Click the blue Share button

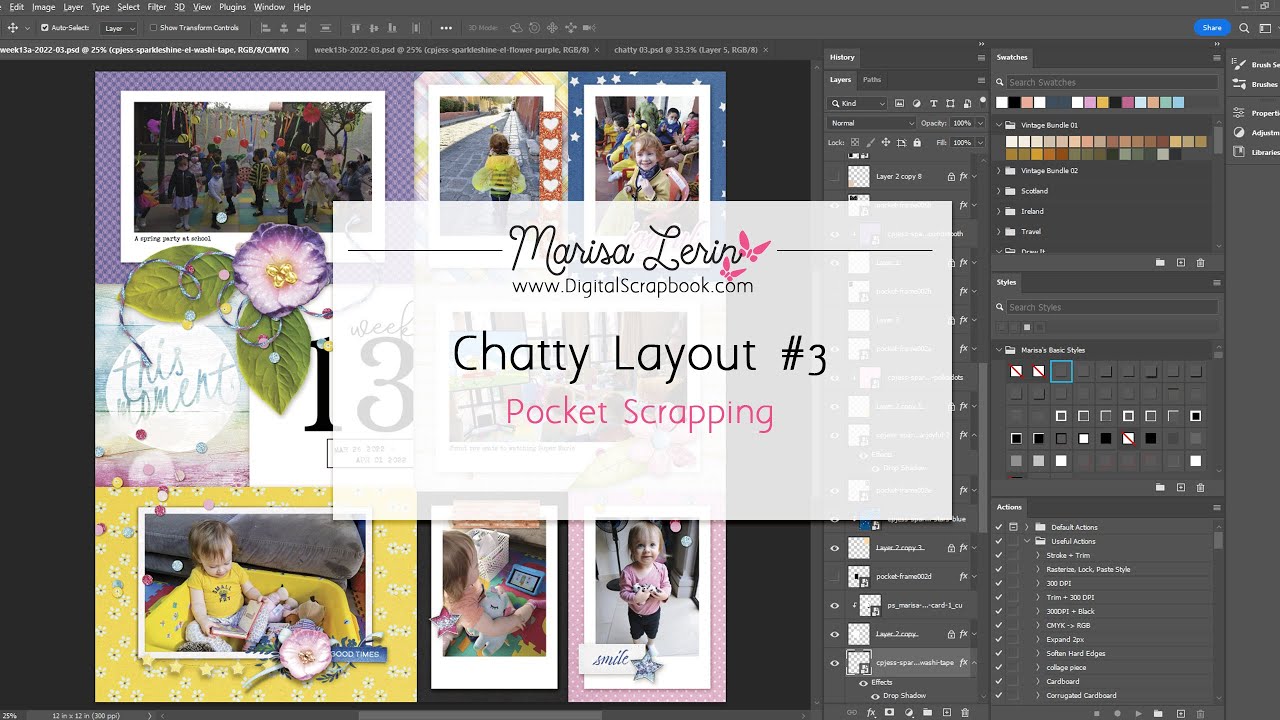tap(1212, 28)
